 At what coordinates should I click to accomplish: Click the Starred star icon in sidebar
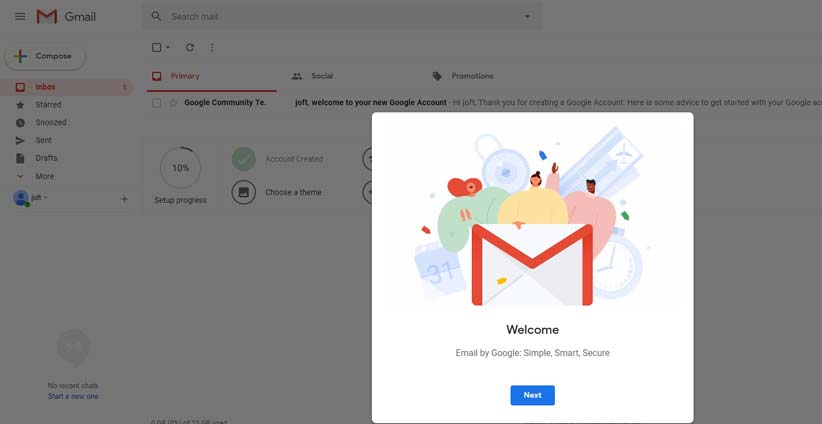(x=20, y=105)
